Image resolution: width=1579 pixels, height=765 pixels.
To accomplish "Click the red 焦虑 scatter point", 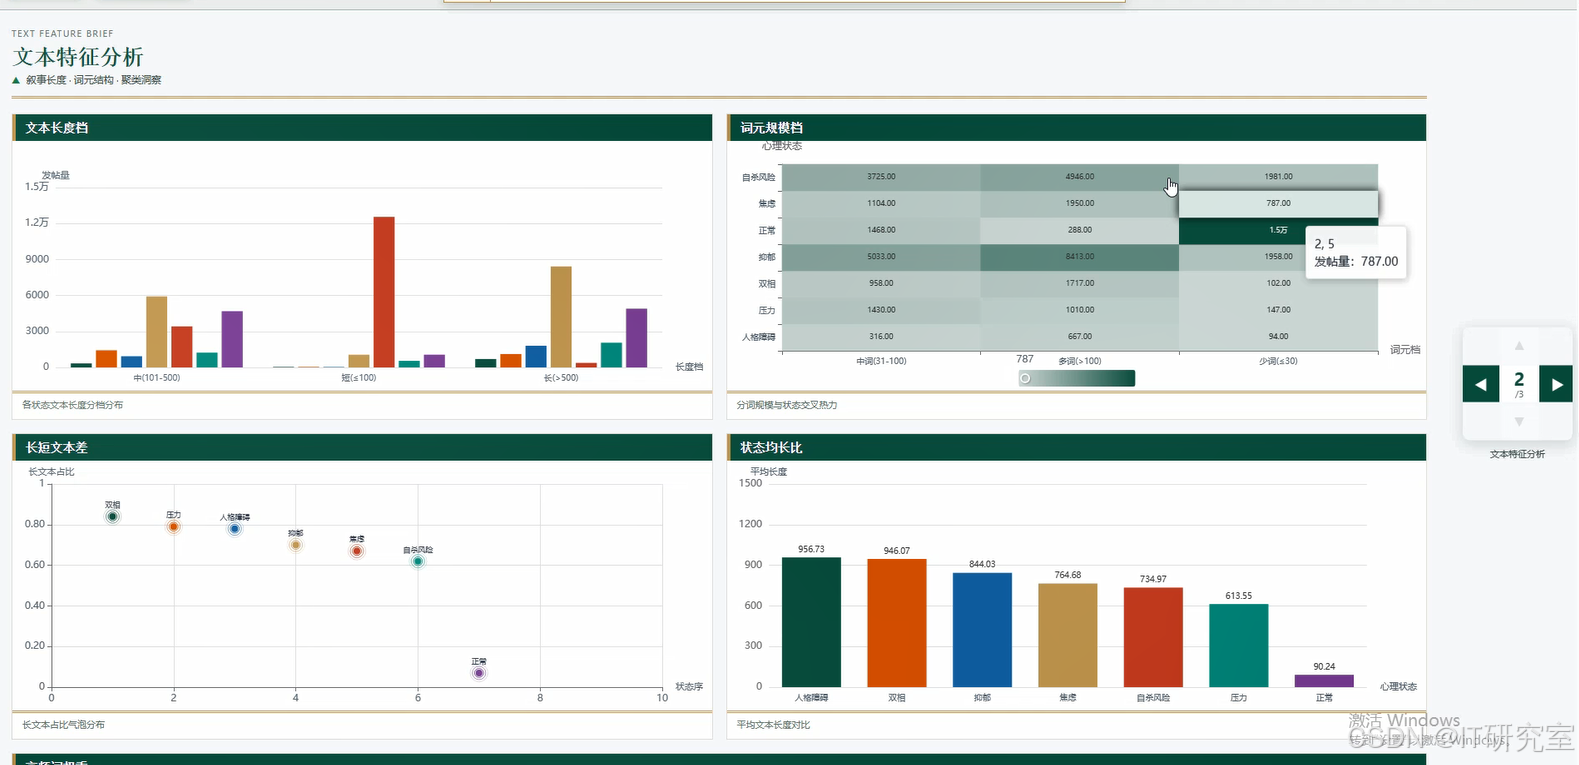I will [356, 551].
